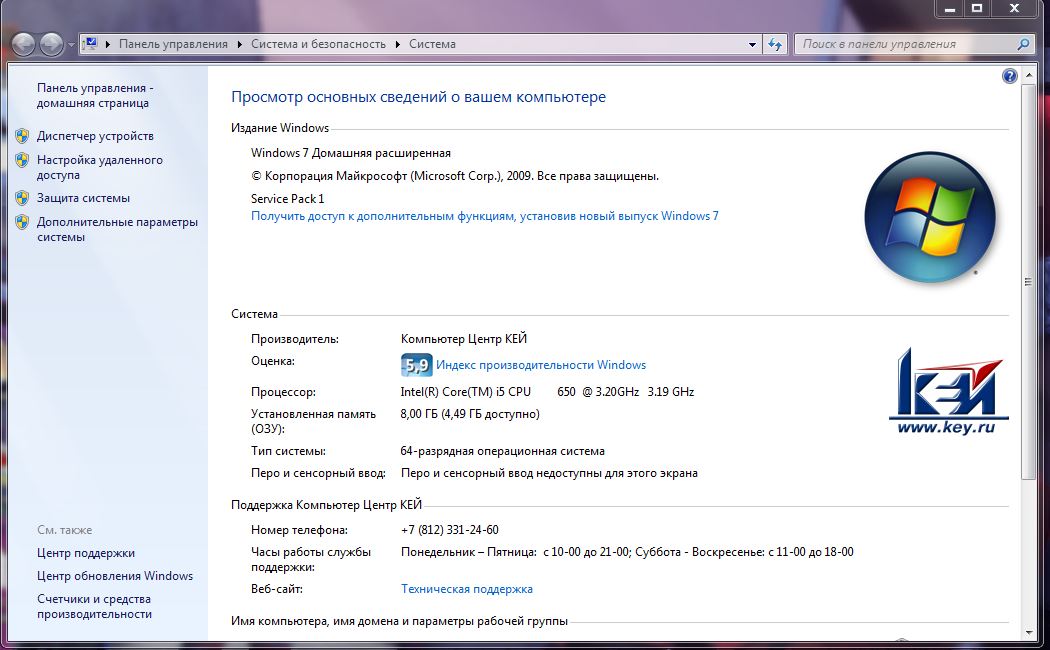Click the upgrade link about новый выпуск Windows 7
Screen dimensions: 1050x650
[x=485, y=216]
